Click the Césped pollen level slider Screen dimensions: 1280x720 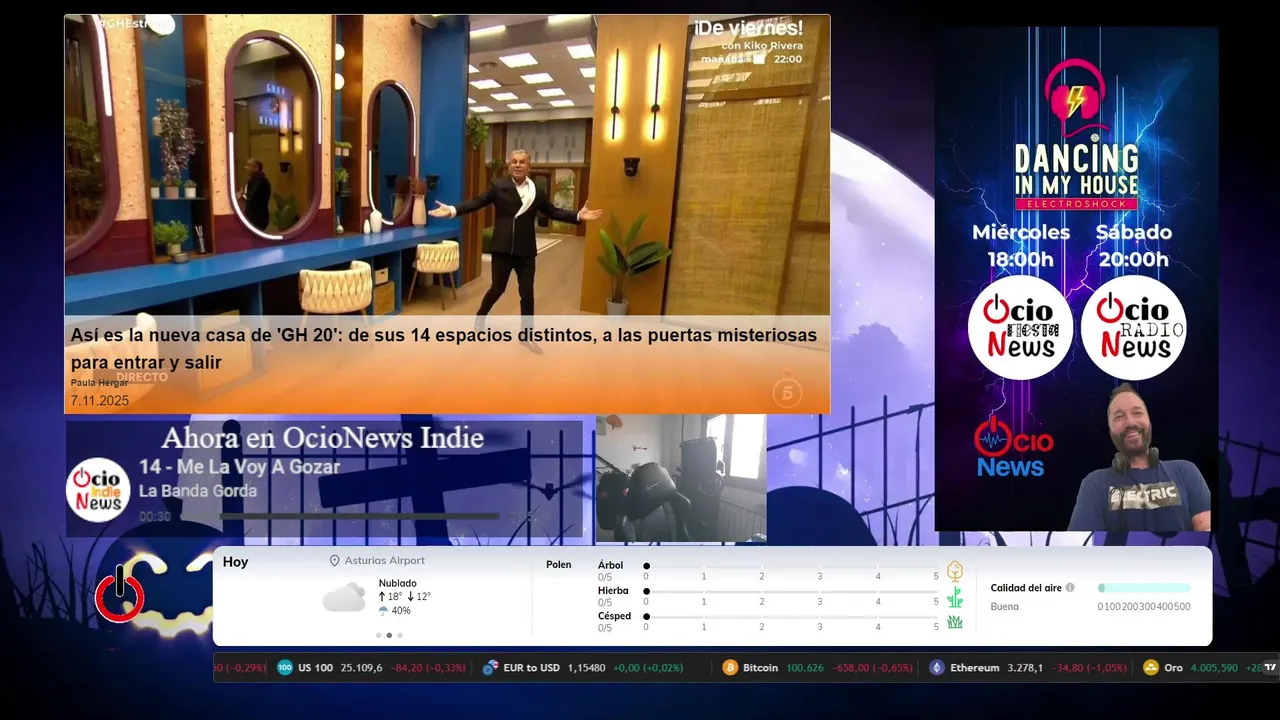coord(792,616)
